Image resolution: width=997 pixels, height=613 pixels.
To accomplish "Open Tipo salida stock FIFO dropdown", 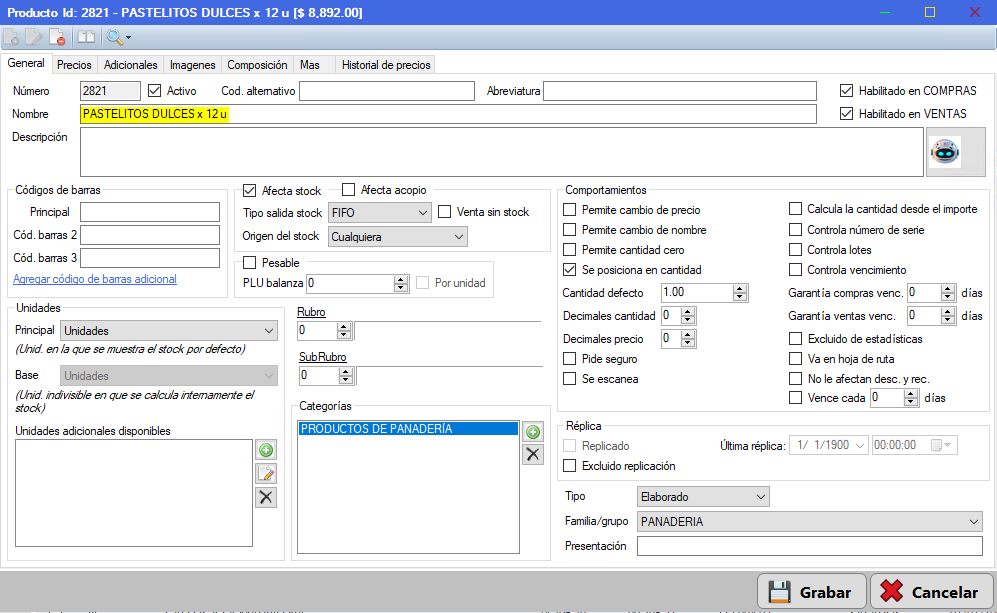I will coord(380,213).
